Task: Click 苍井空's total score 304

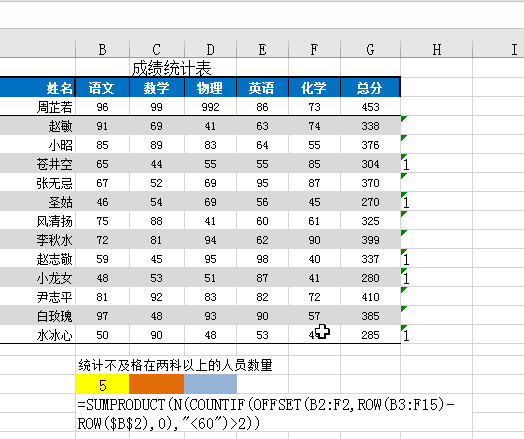Action: click(370, 164)
